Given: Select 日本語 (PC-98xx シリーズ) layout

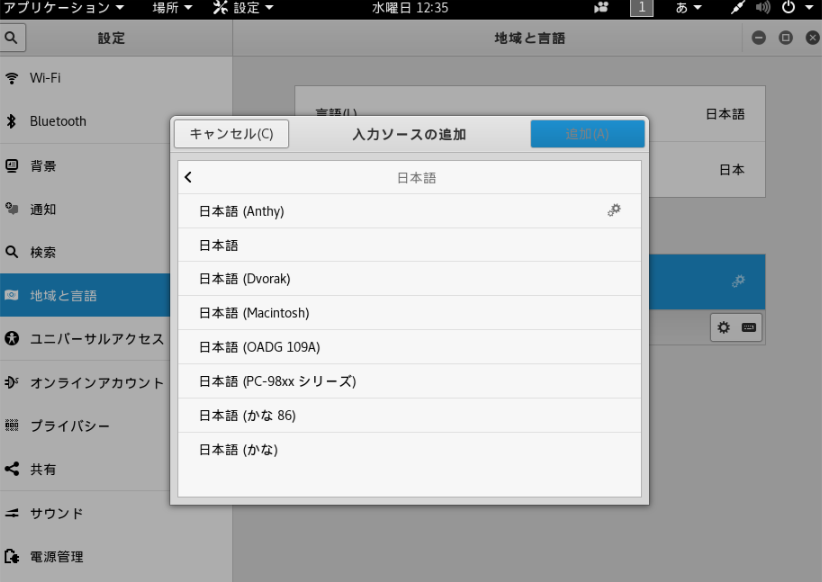Looking at the screenshot, I should (x=409, y=381).
